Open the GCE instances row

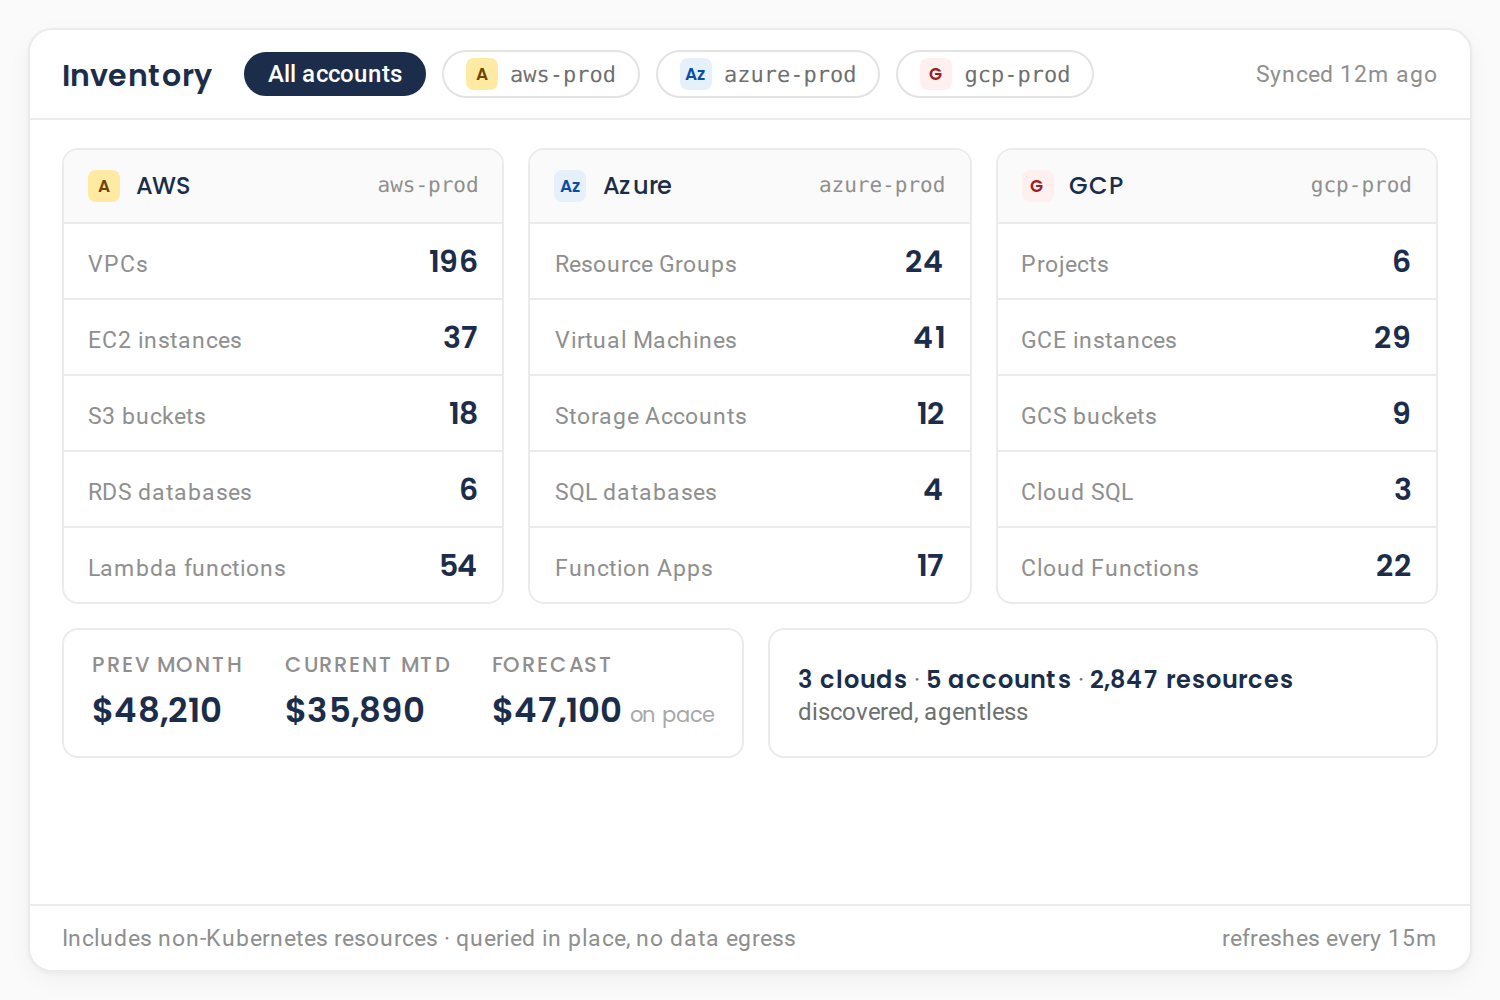[x=1217, y=338]
